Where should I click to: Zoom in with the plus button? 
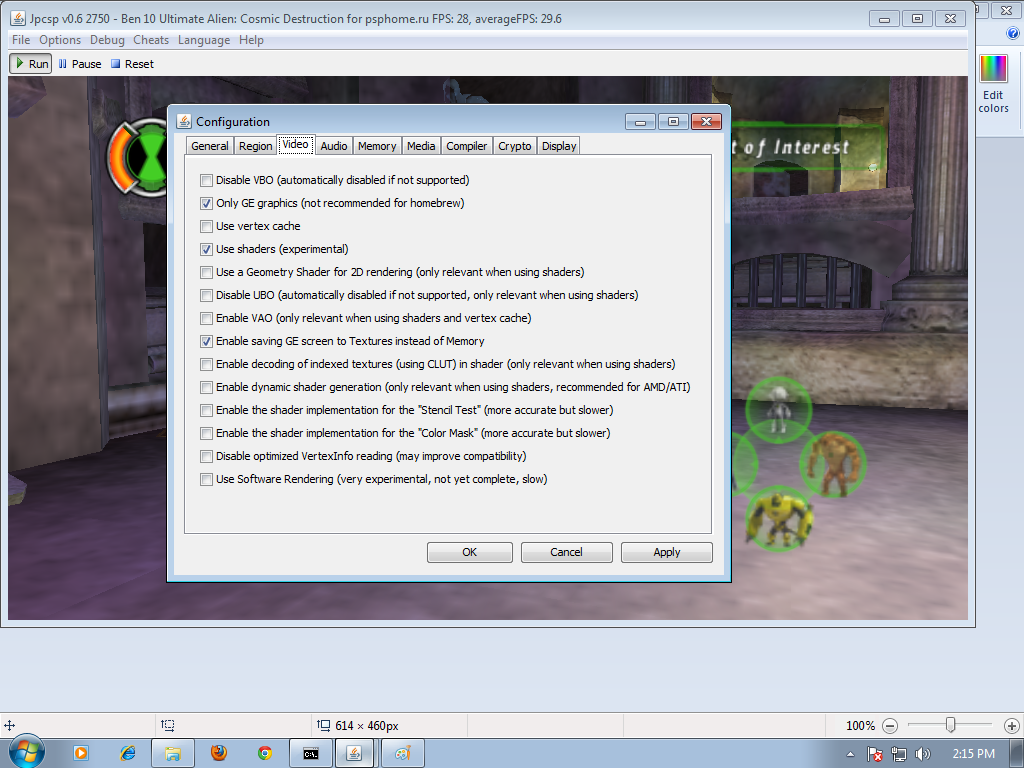[1011, 726]
